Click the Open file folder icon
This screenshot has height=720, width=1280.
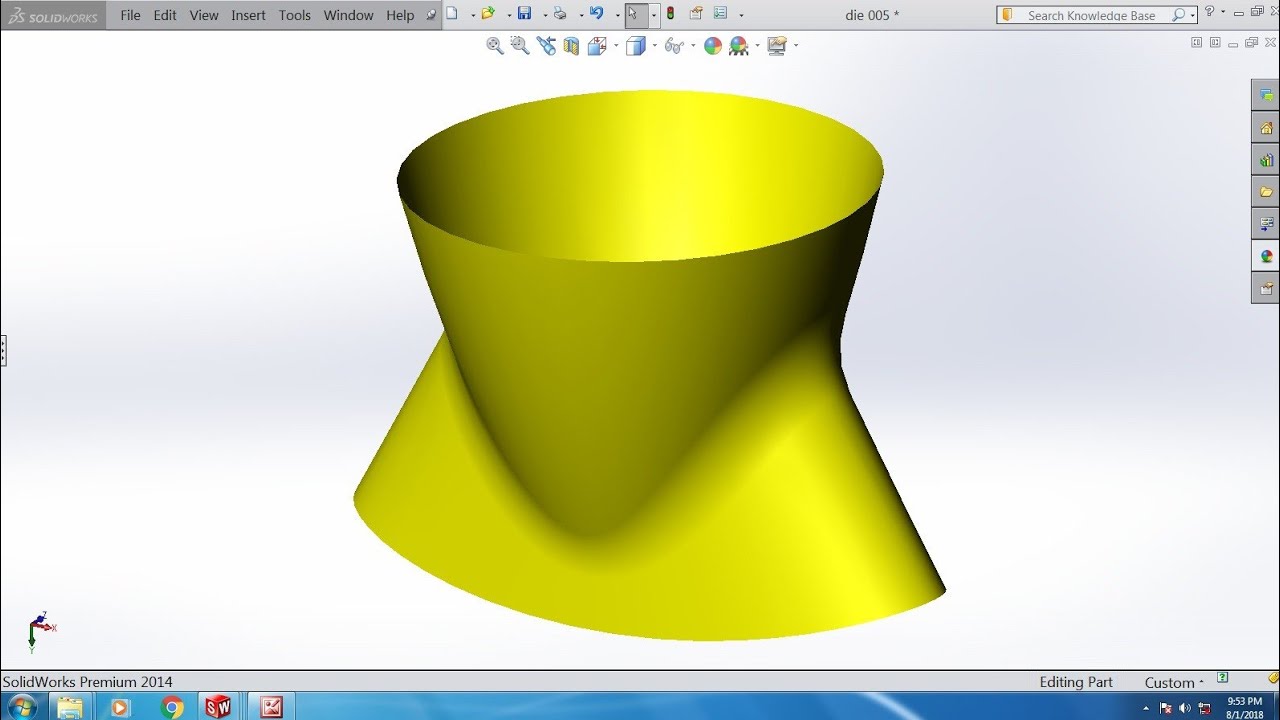click(487, 14)
